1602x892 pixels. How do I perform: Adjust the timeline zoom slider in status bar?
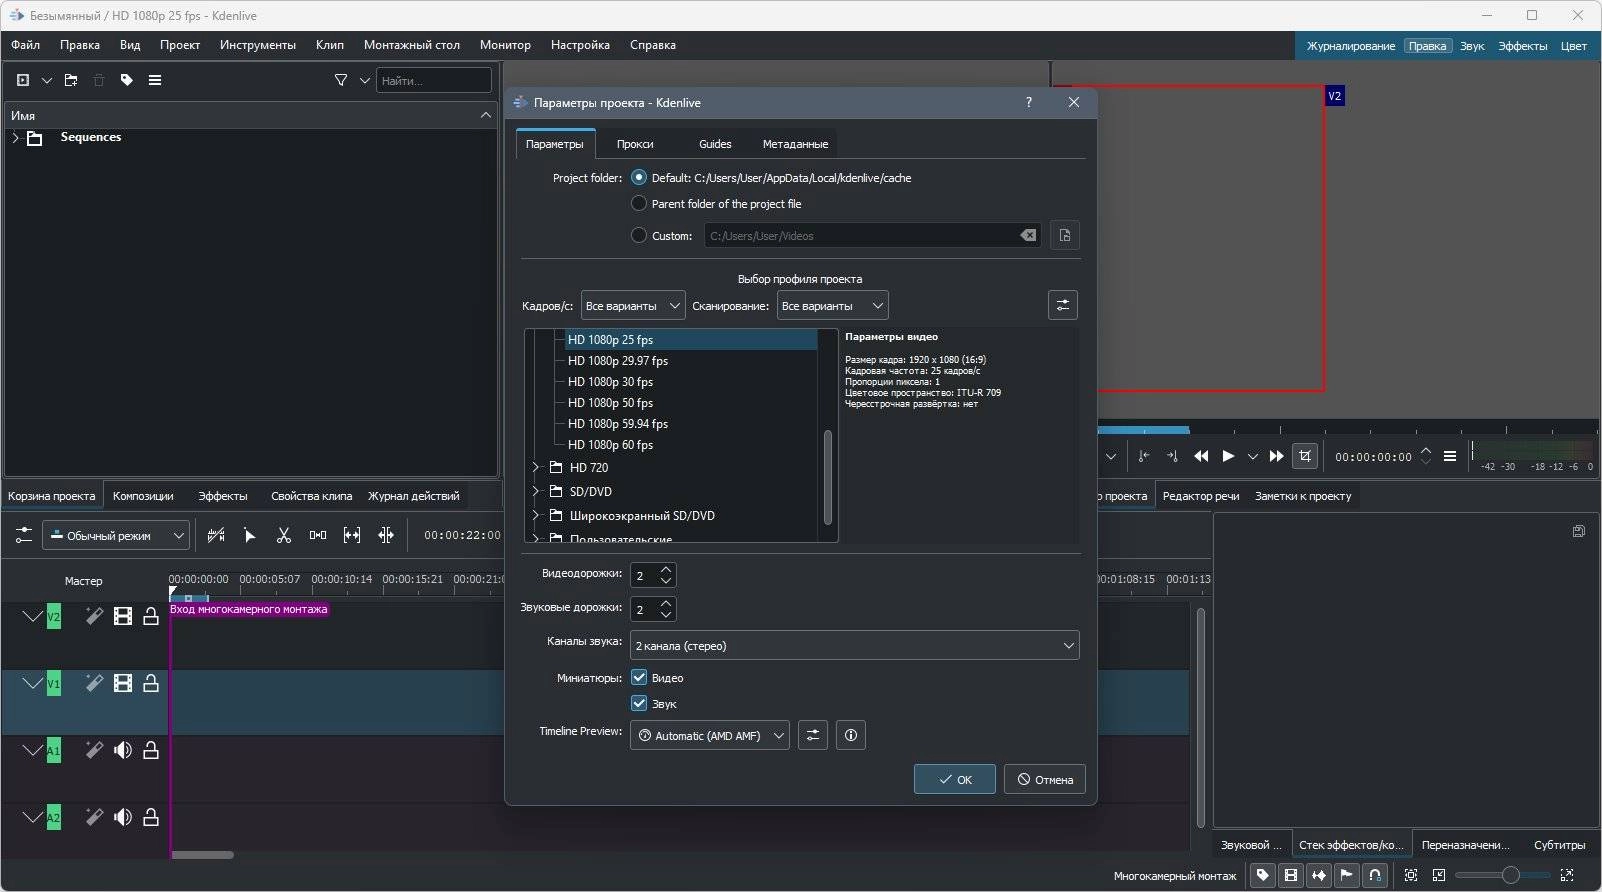pyautogui.click(x=1510, y=875)
